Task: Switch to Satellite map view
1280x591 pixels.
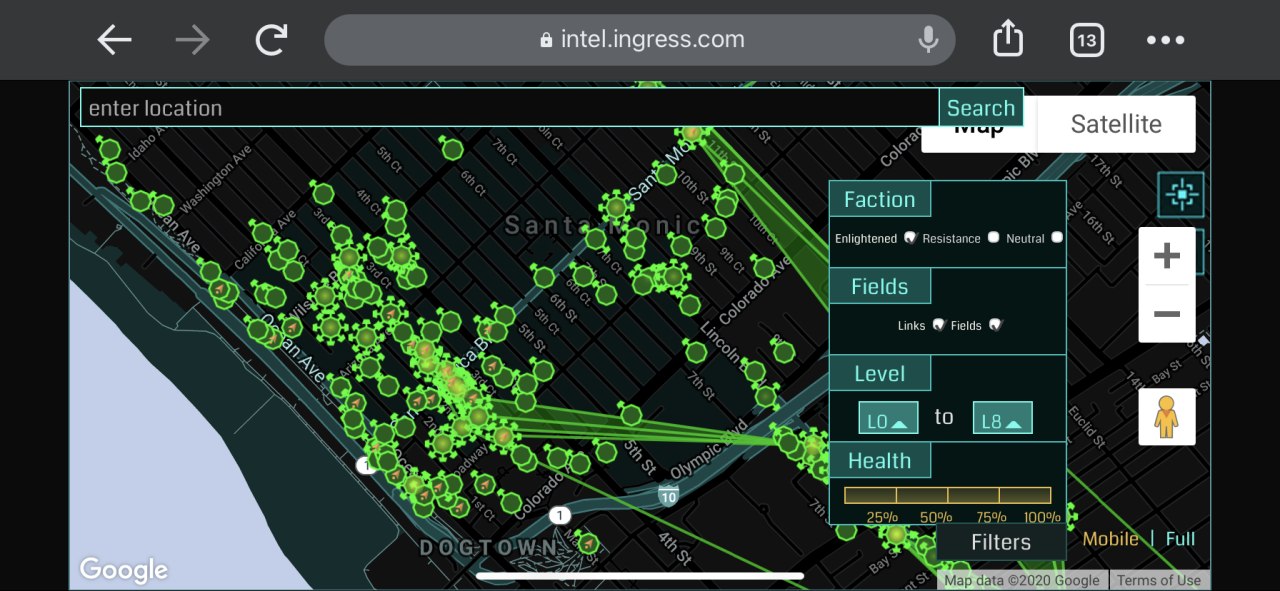Action: pos(1116,124)
